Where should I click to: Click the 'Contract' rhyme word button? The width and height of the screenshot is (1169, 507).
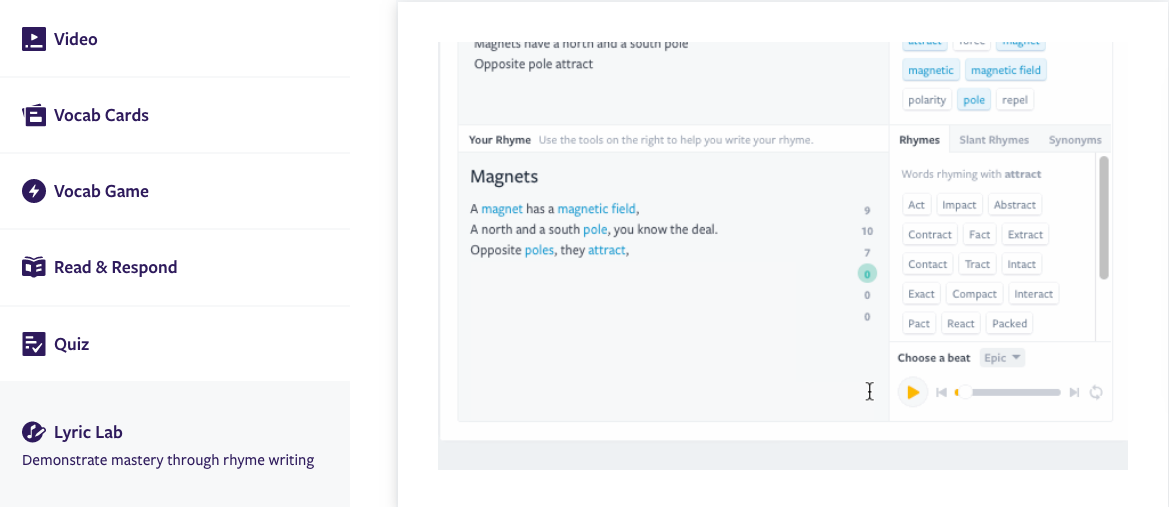[x=930, y=234]
